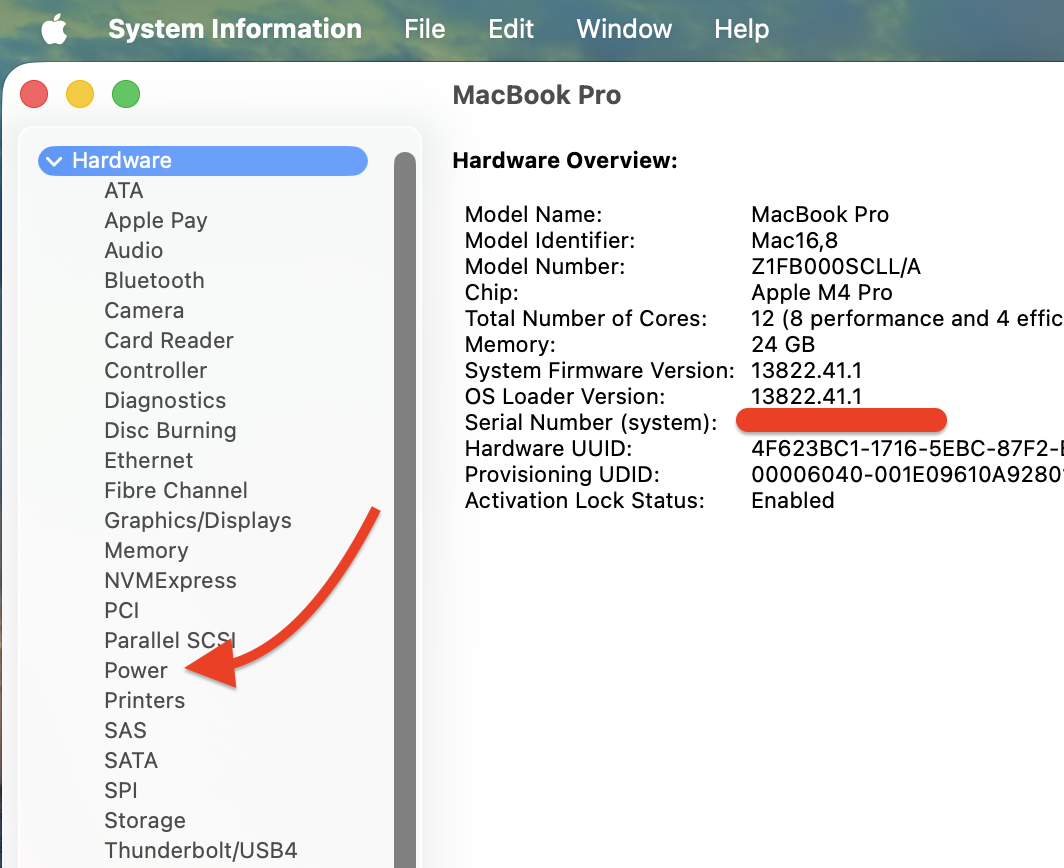The image size is (1064, 868).
Task: Open the Apple menu icon
Action: (54, 30)
